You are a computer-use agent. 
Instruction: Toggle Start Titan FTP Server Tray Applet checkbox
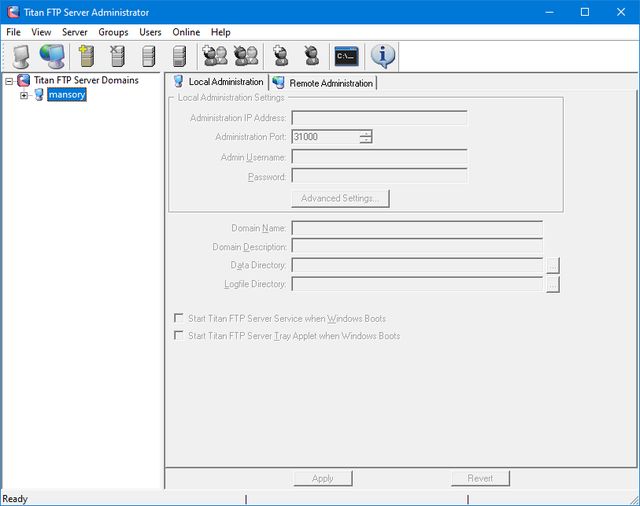click(x=179, y=336)
